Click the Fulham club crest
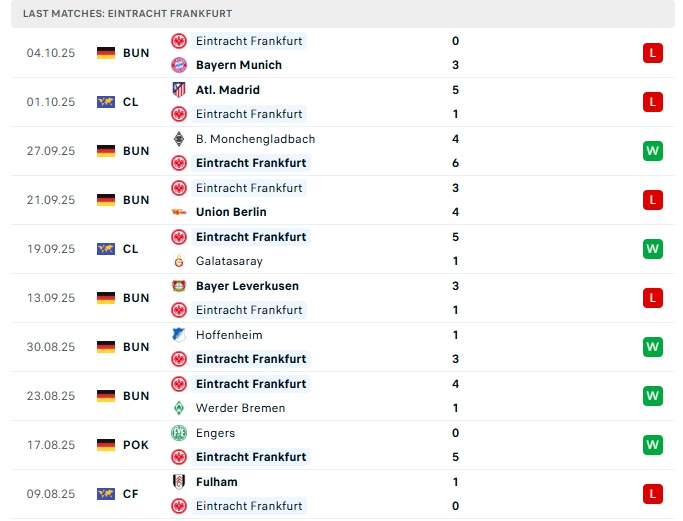The height and width of the screenshot is (521, 683). pyautogui.click(x=179, y=482)
